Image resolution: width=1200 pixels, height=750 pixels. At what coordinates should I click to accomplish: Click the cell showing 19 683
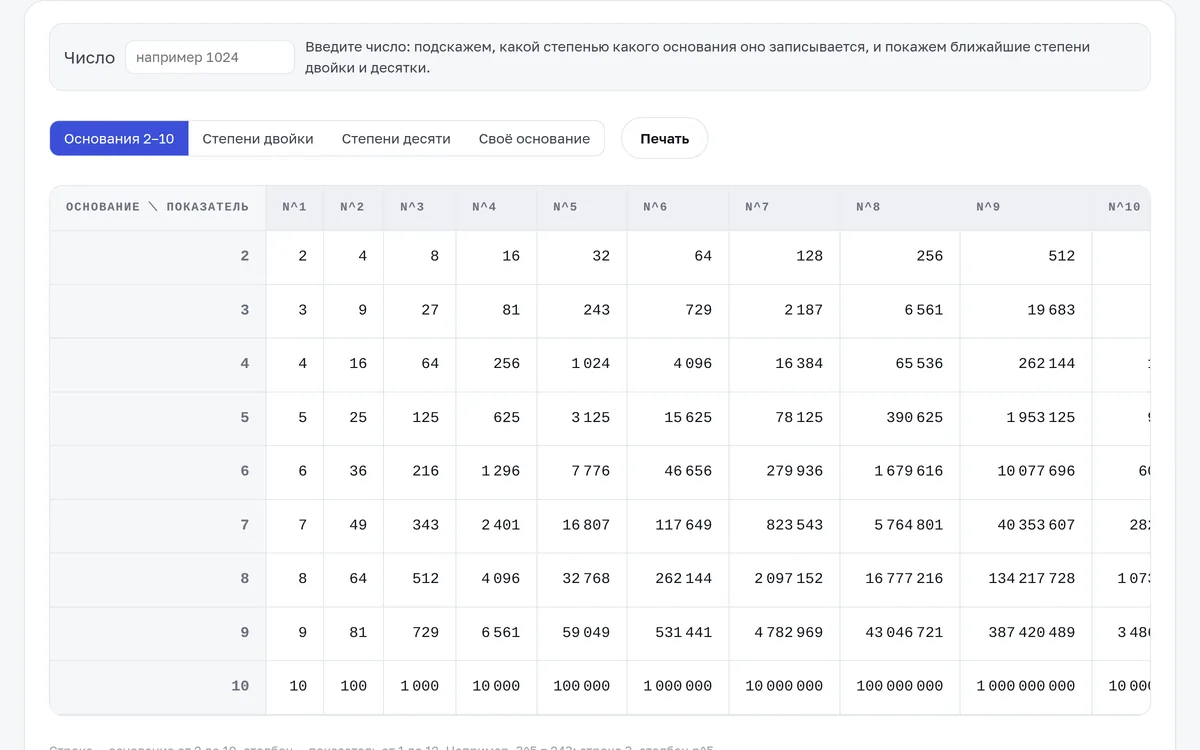[x=1026, y=311]
